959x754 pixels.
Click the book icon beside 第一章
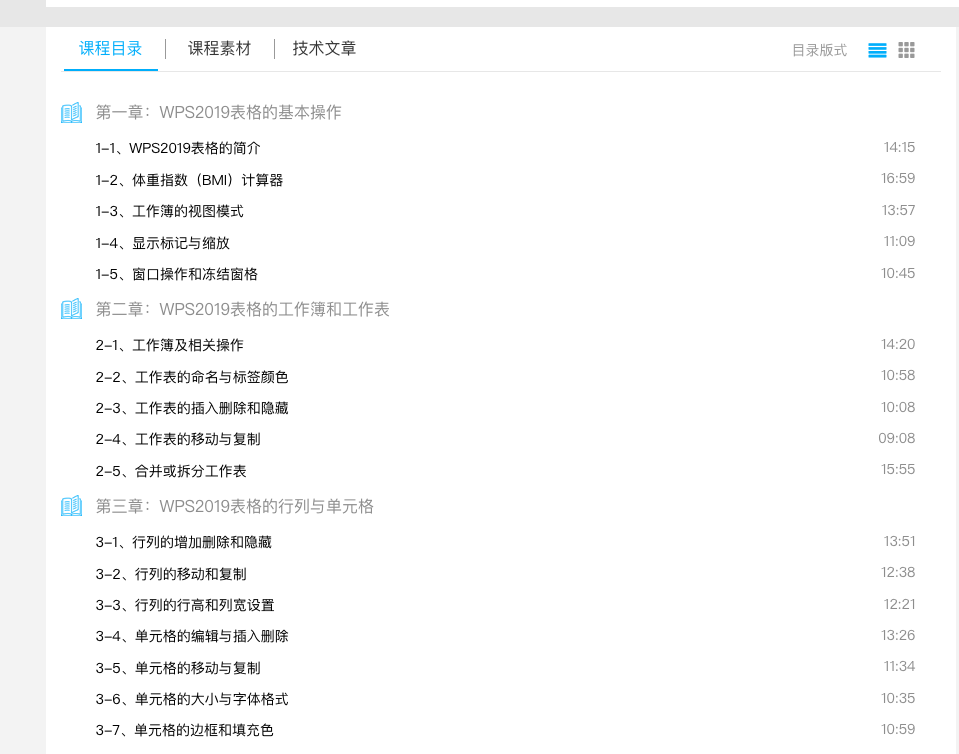click(x=72, y=113)
